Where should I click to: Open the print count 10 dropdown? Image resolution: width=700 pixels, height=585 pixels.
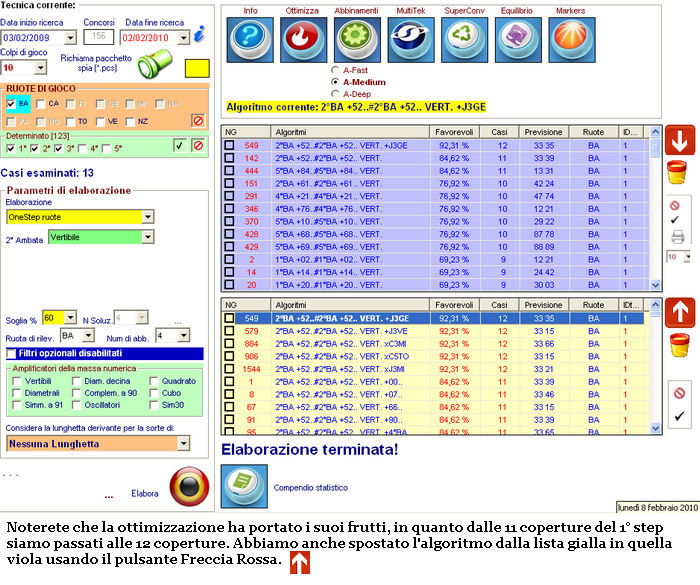[x=688, y=257]
